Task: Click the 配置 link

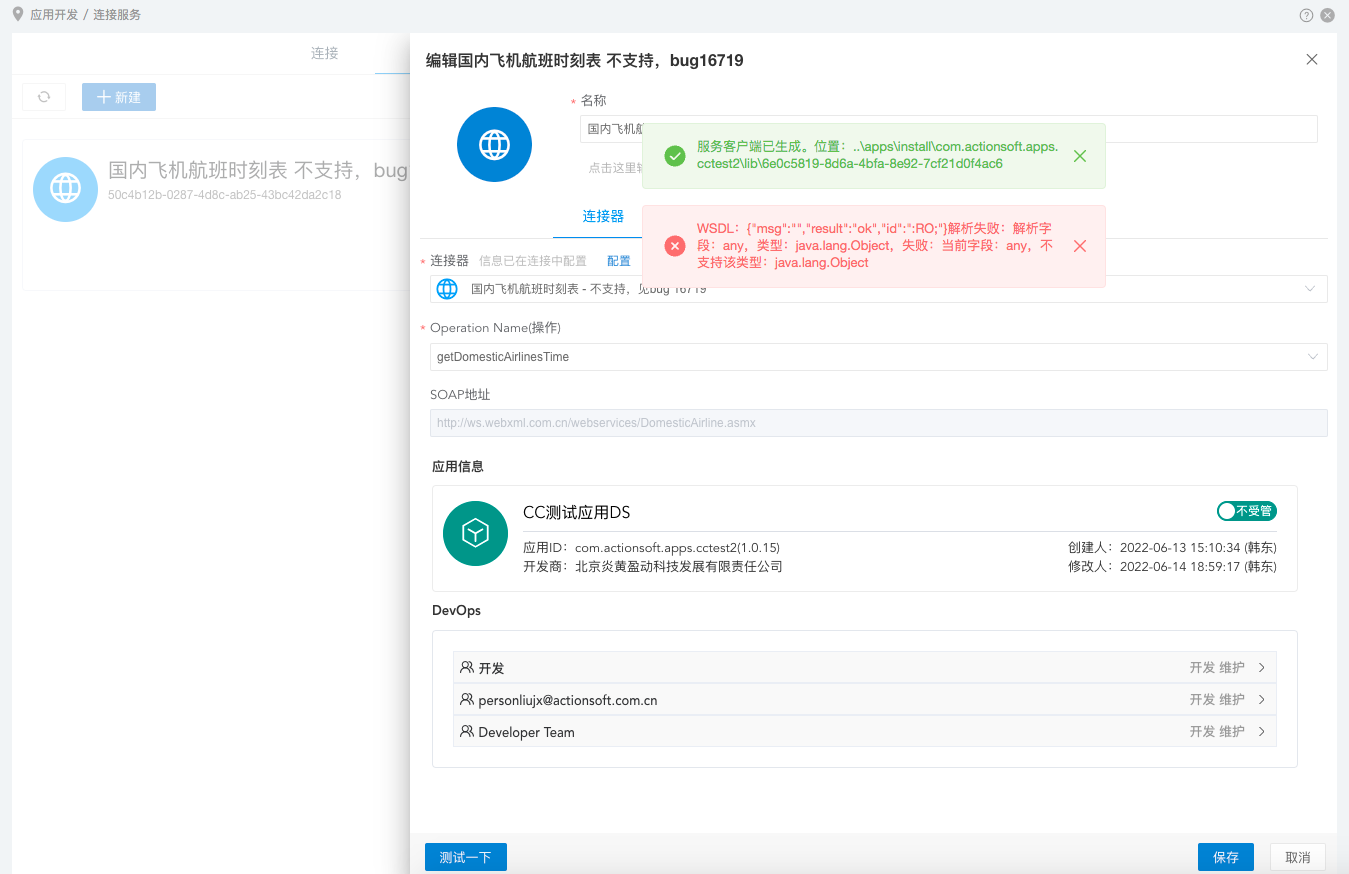Action: [x=619, y=261]
